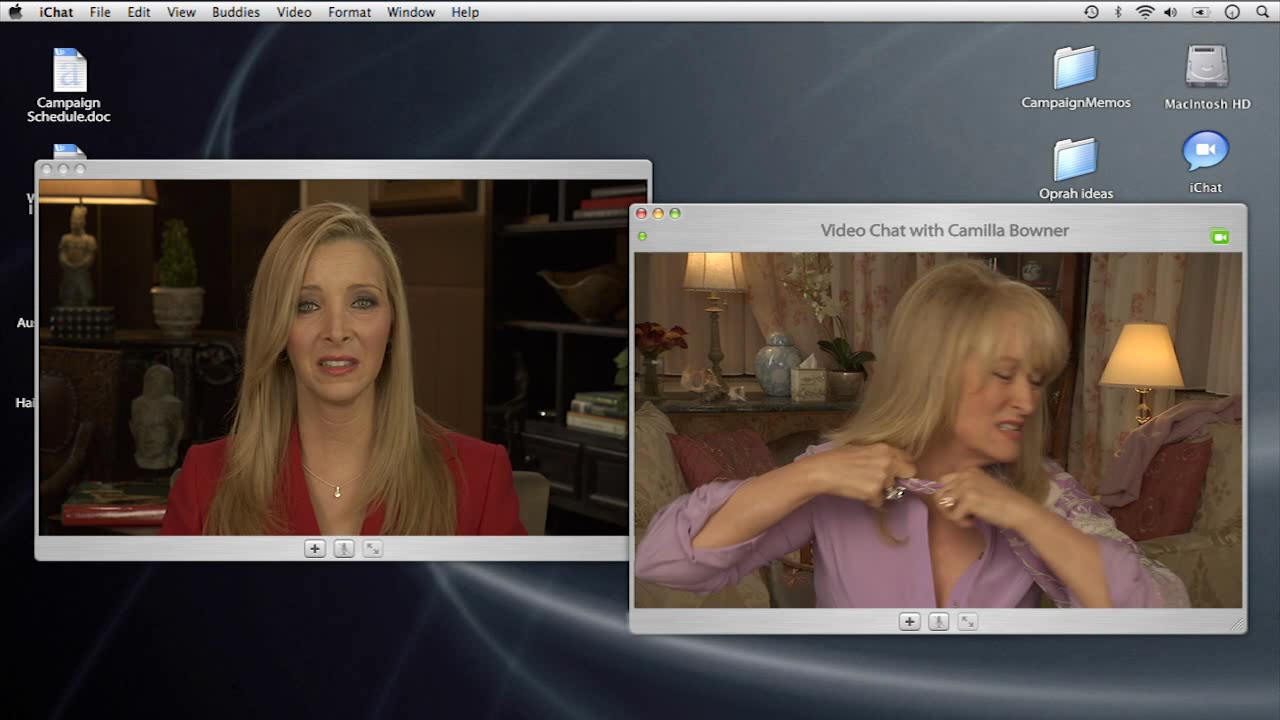Close the Camilla Bowner chat window

(x=642, y=213)
